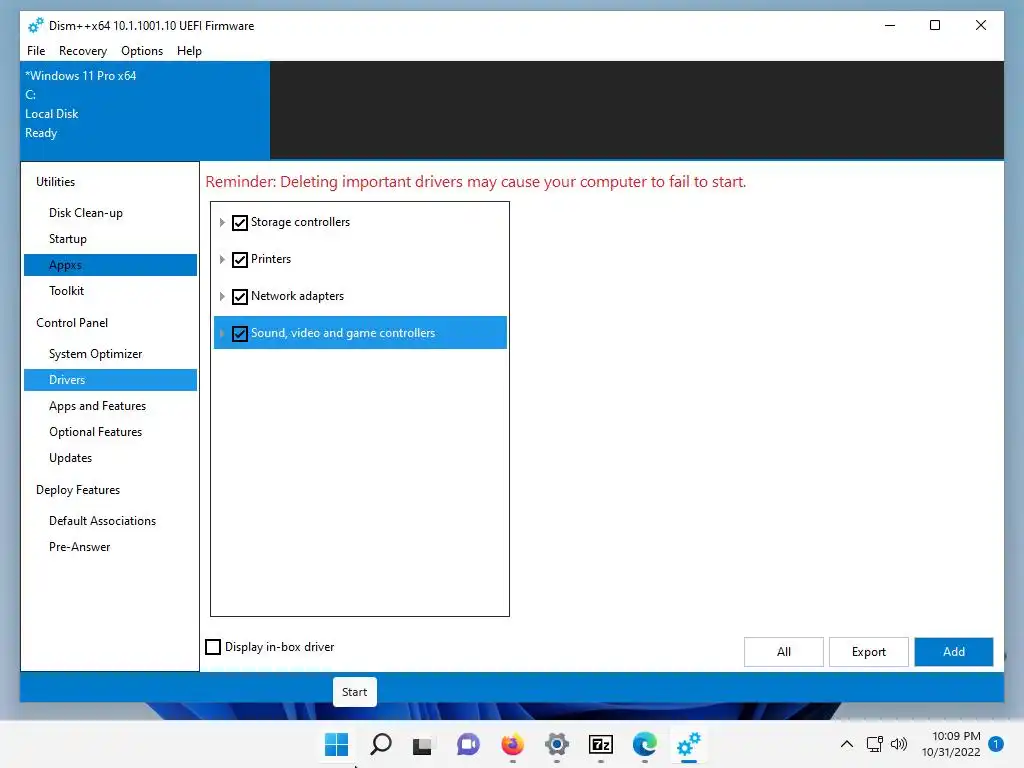1024x768 pixels.
Task: Open the File menu
Action: pyautogui.click(x=36, y=51)
